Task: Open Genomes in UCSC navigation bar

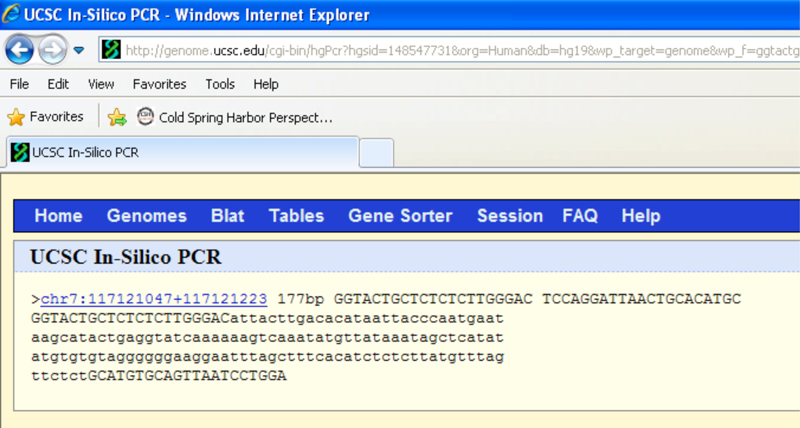Action: click(x=147, y=216)
